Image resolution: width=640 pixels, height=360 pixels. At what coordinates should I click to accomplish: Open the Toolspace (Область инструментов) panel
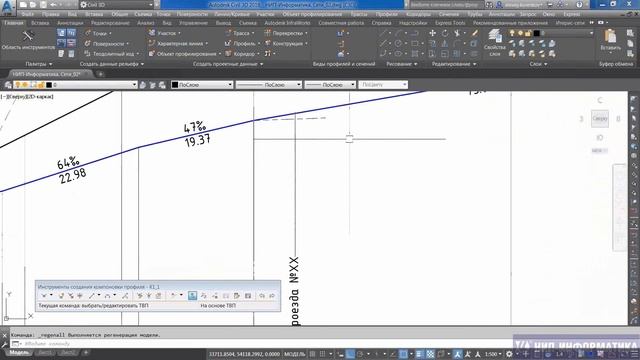tap(28, 40)
